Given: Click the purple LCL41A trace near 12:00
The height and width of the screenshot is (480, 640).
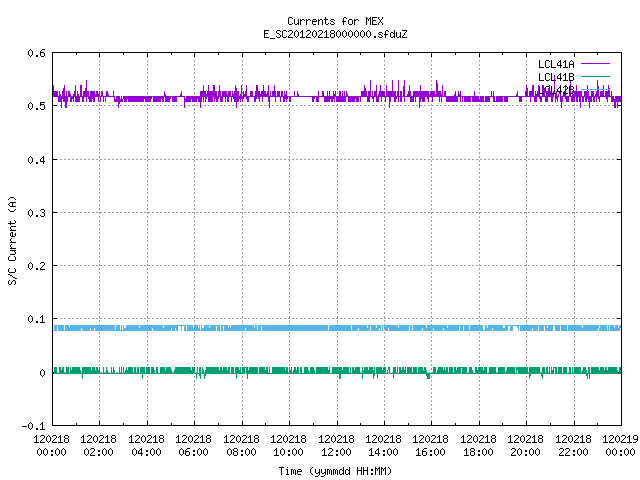Looking at the screenshot, I should (337, 97).
